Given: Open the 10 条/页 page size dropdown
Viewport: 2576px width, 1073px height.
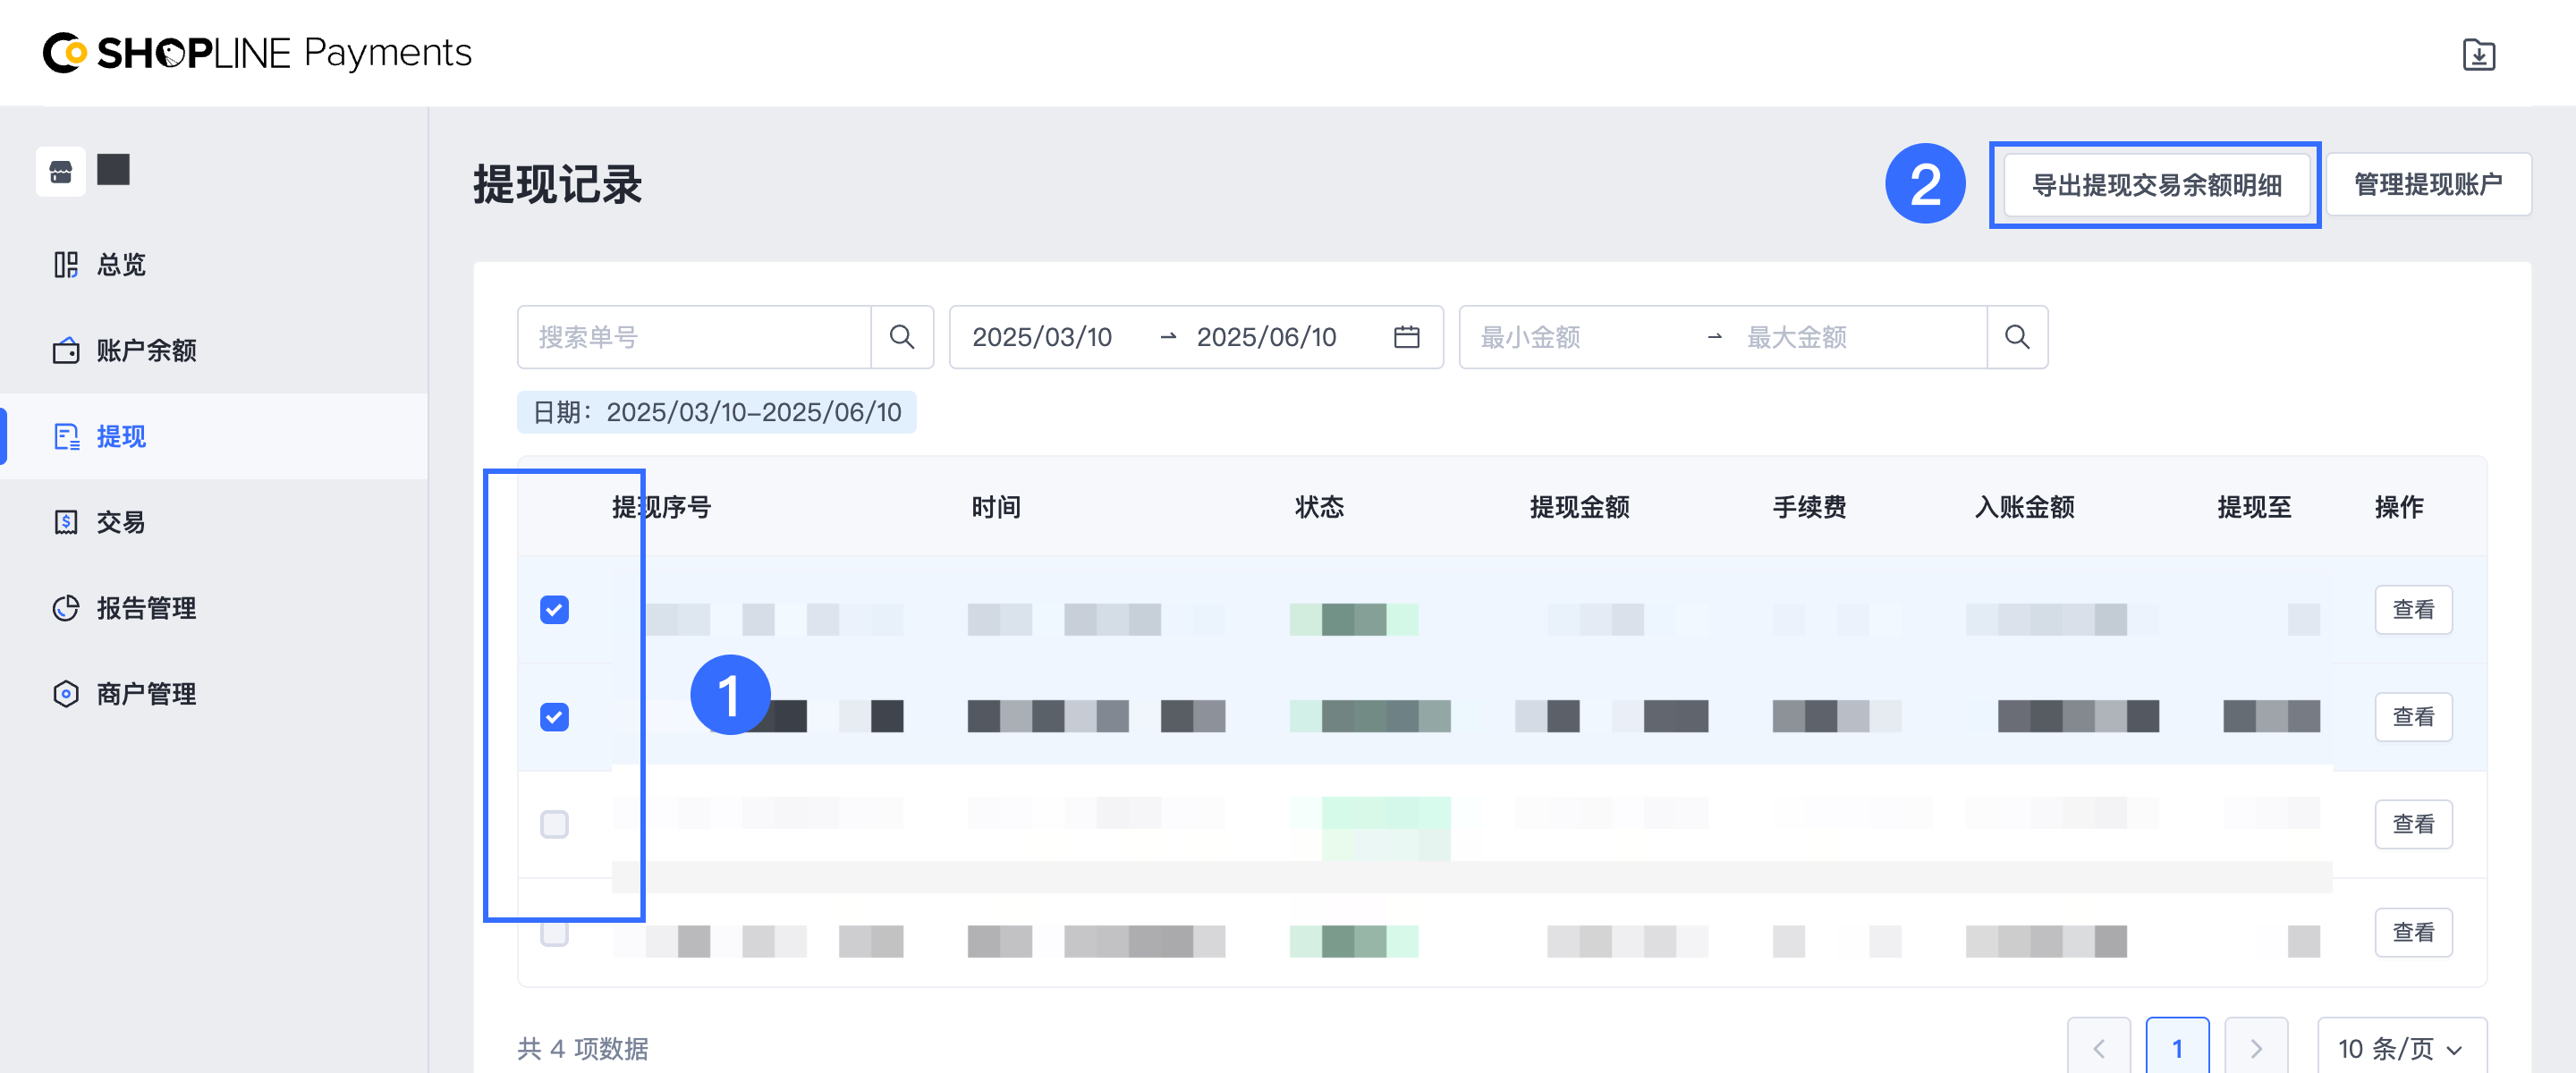Looking at the screenshot, I should [x=2402, y=1048].
